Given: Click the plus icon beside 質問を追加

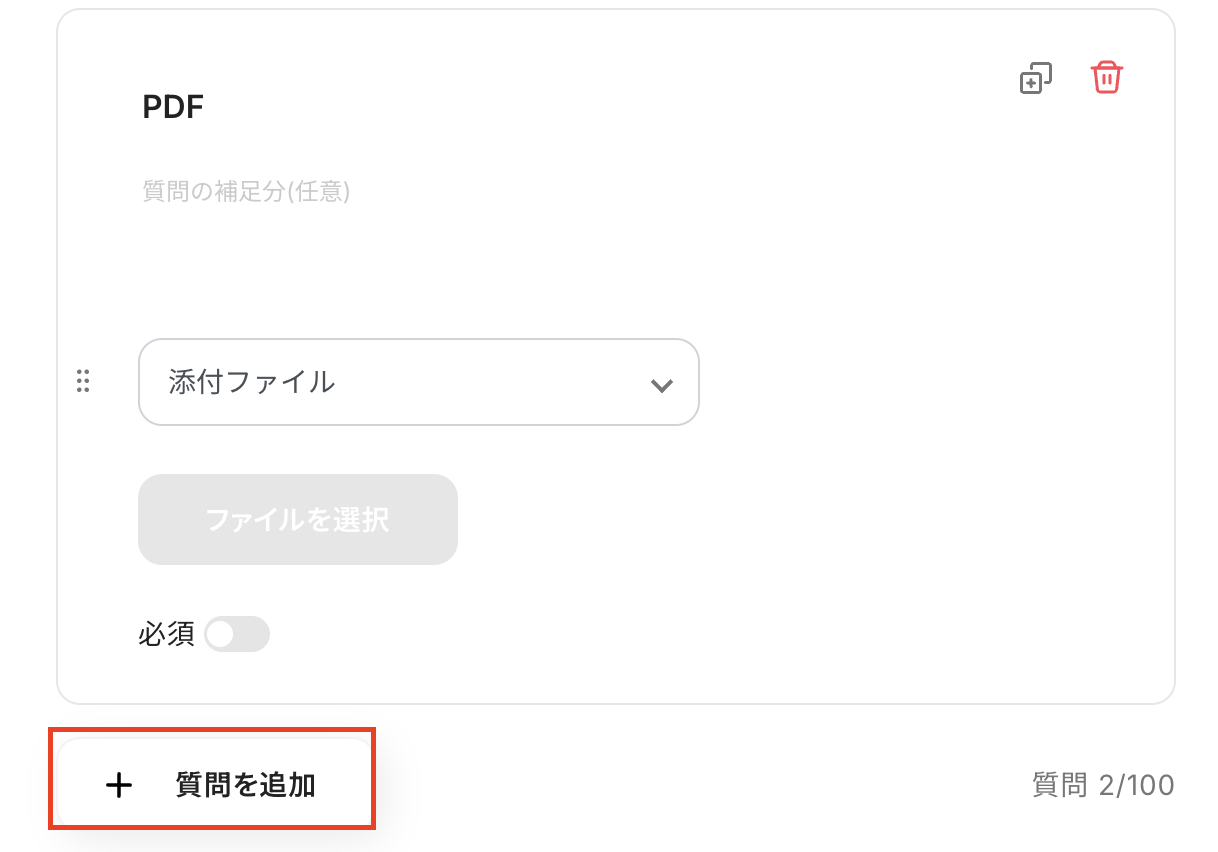Looking at the screenshot, I should pos(119,785).
